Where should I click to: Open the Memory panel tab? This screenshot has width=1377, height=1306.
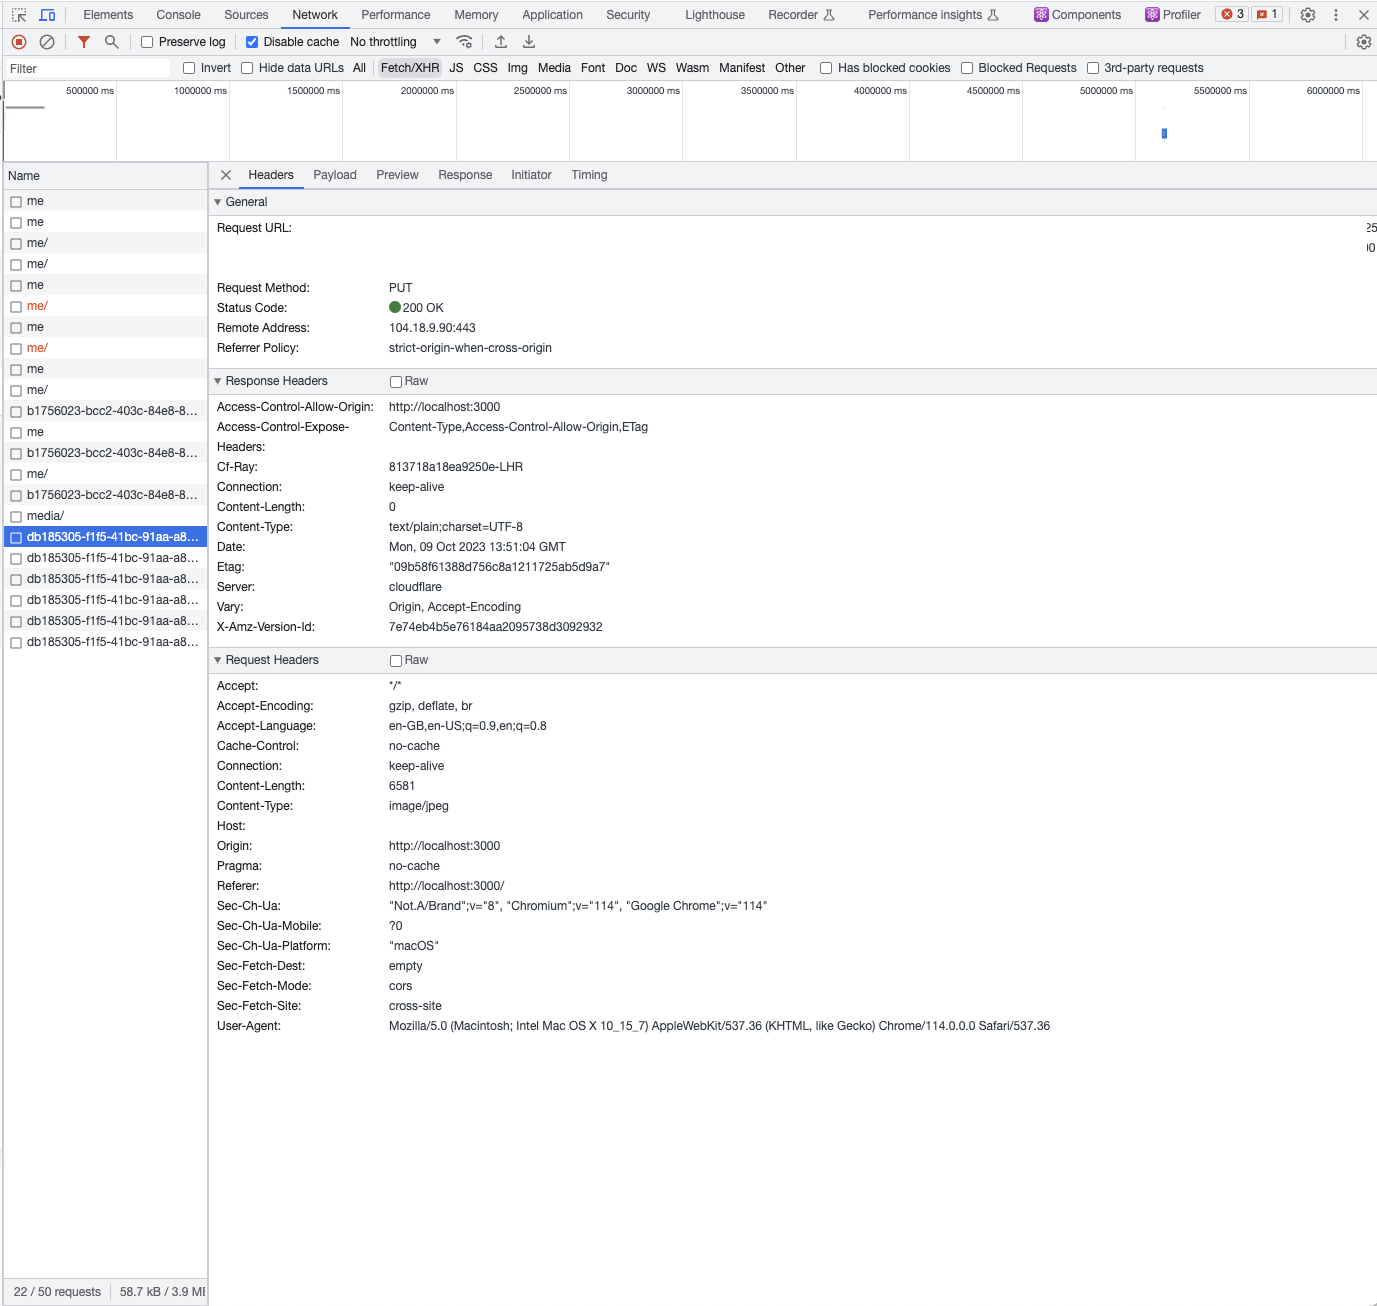click(x=476, y=15)
